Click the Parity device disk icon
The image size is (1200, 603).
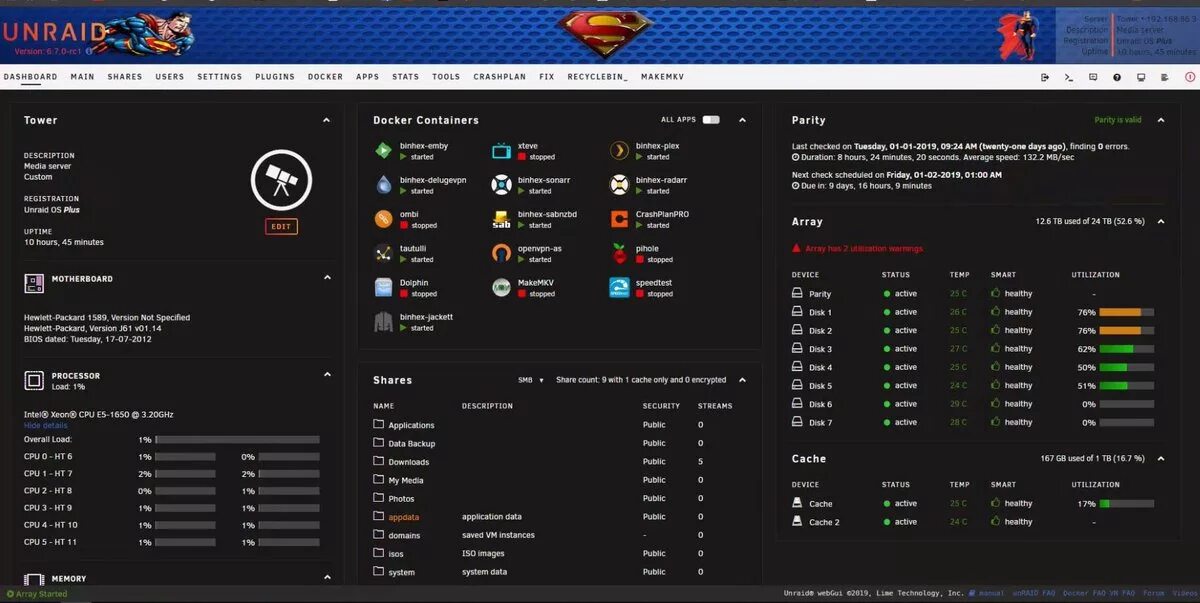coord(798,294)
